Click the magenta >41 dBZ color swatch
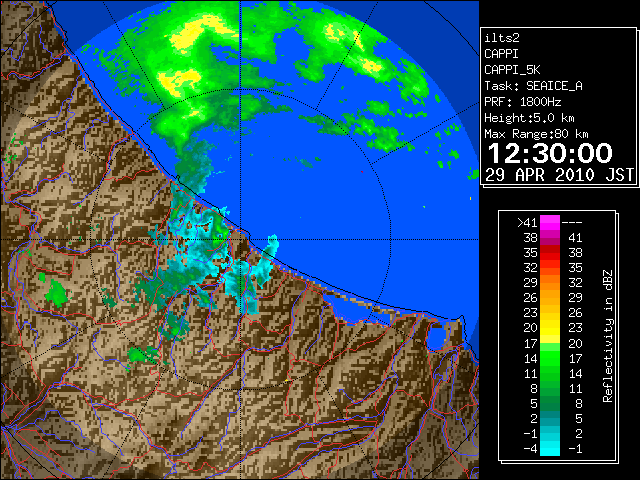Viewport: 640px width, 480px height. pyautogui.click(x=550, y=223)
